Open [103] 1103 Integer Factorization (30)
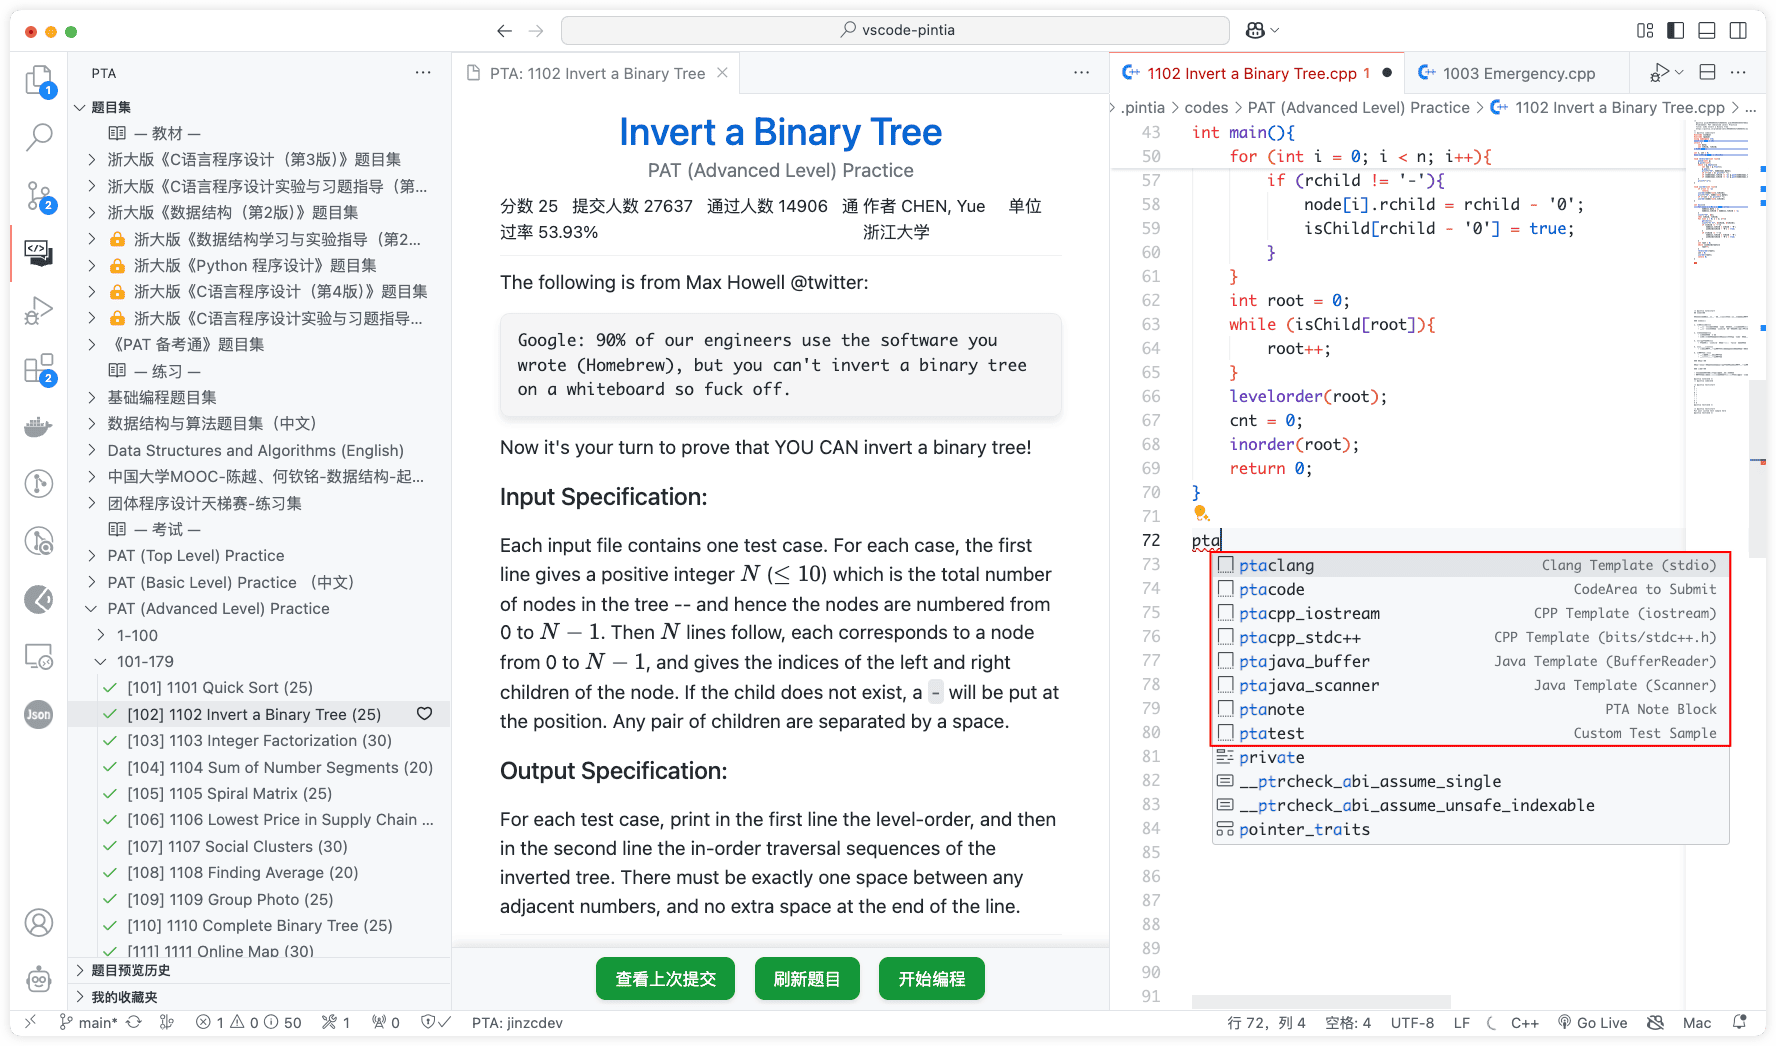This screenshot has width=1776, height=1046. (259, 740)
